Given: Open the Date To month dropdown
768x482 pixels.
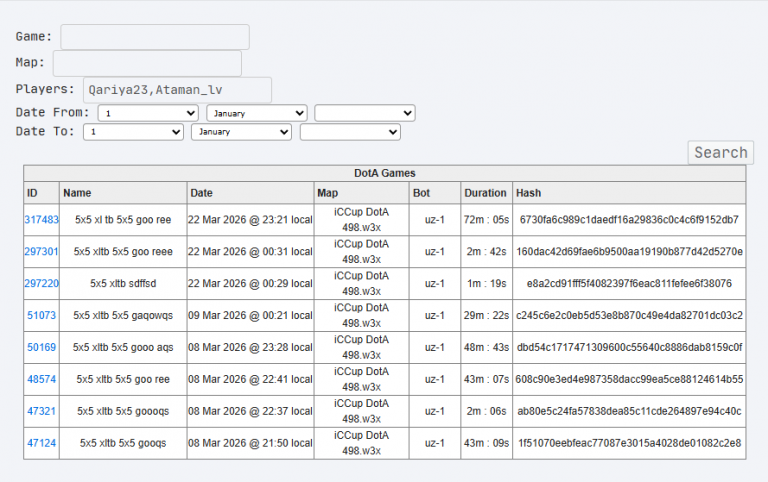Looking at the screenshot, I should (241, 132).
